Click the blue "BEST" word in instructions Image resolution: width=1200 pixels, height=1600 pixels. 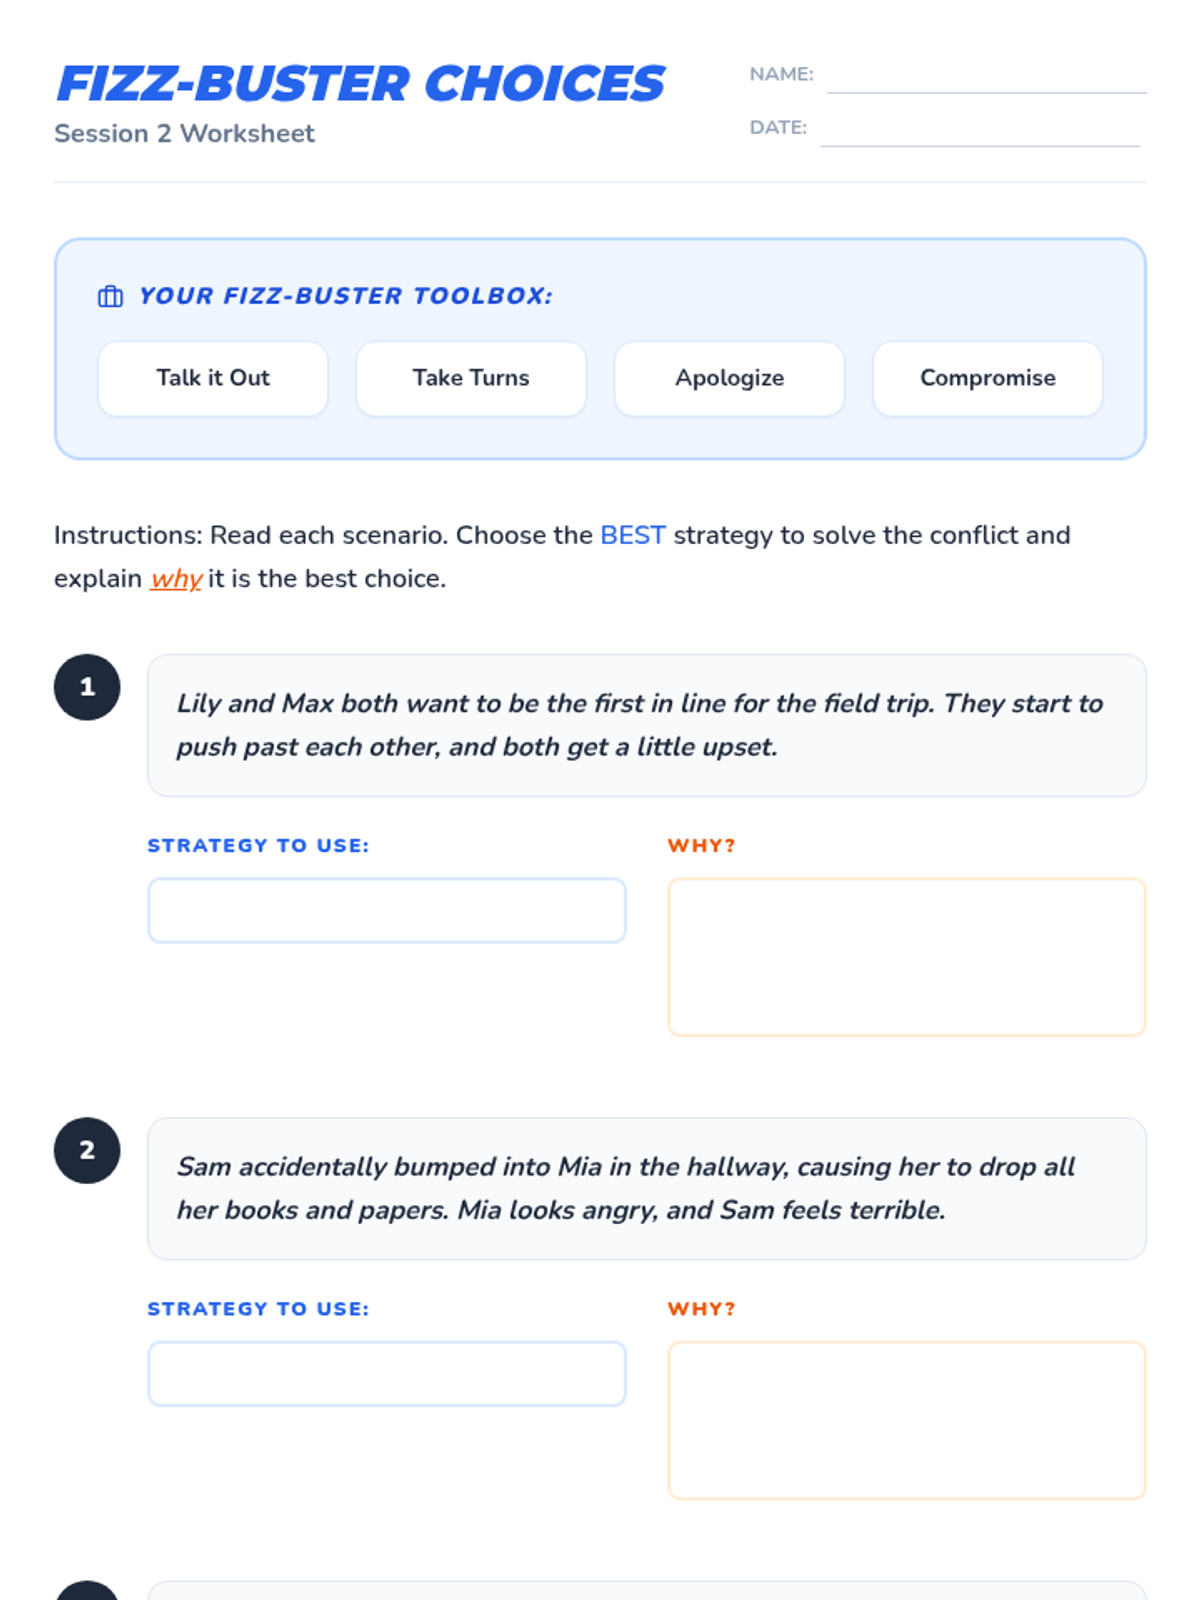pos(632,535)
